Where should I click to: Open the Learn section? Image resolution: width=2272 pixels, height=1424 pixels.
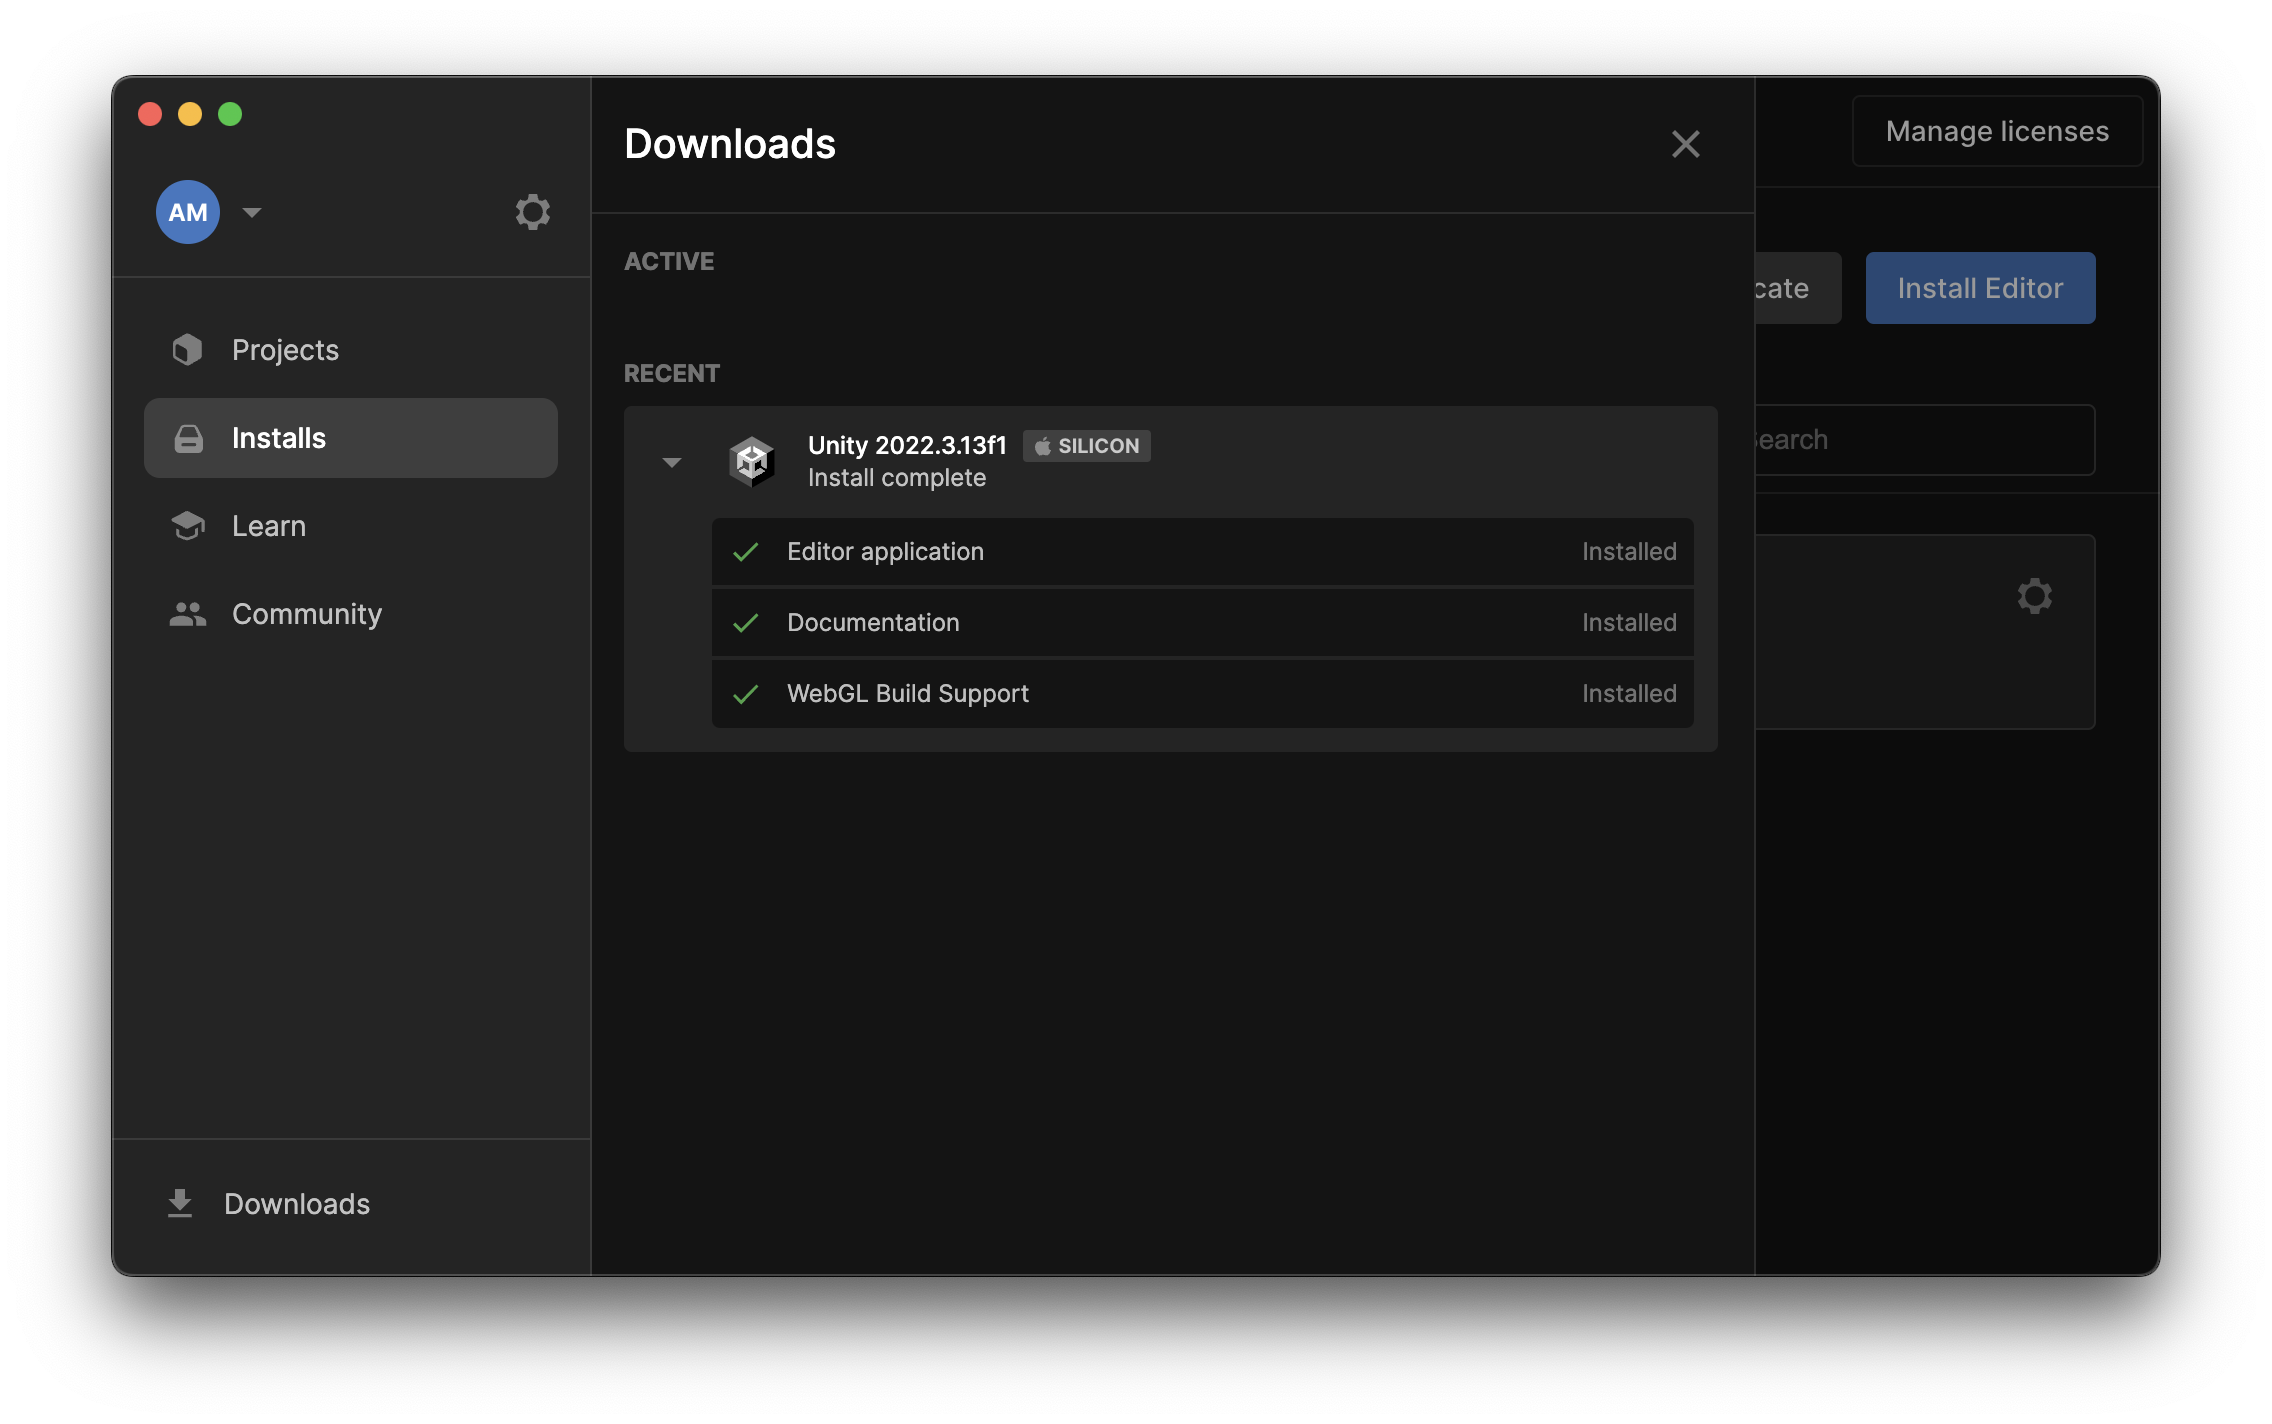268,525
